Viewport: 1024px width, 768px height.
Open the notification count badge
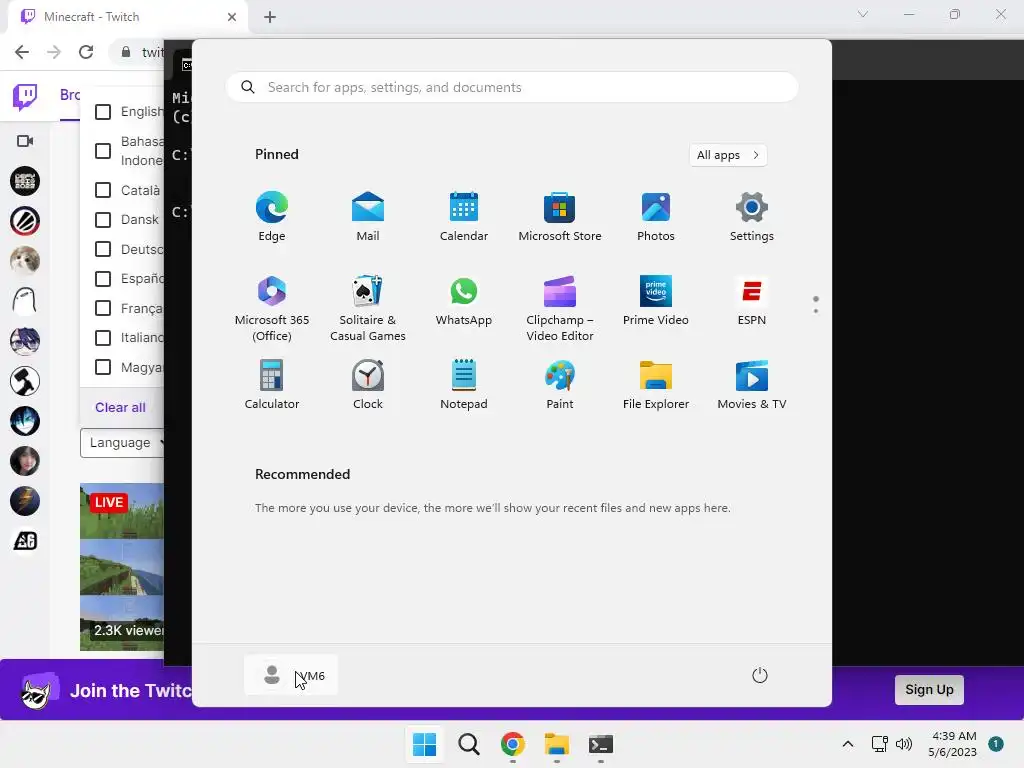[996, 744]
